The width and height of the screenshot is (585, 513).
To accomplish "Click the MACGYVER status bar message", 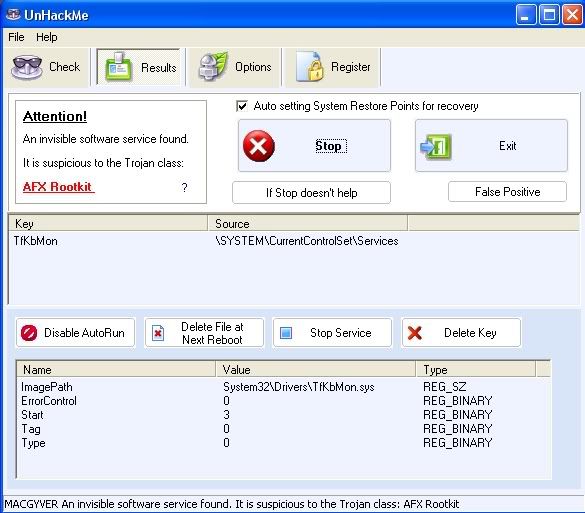I will [232, 504].
